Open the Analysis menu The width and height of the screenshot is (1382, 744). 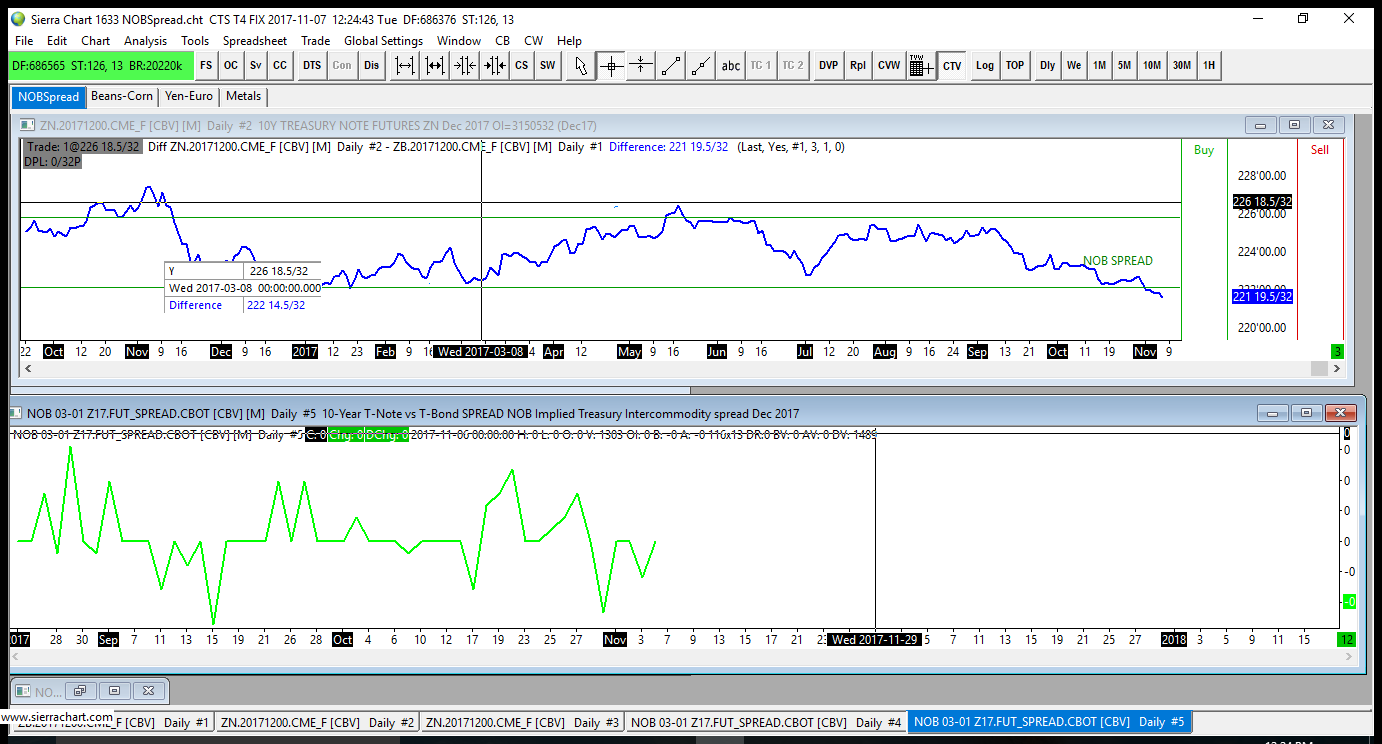(145, 41)
